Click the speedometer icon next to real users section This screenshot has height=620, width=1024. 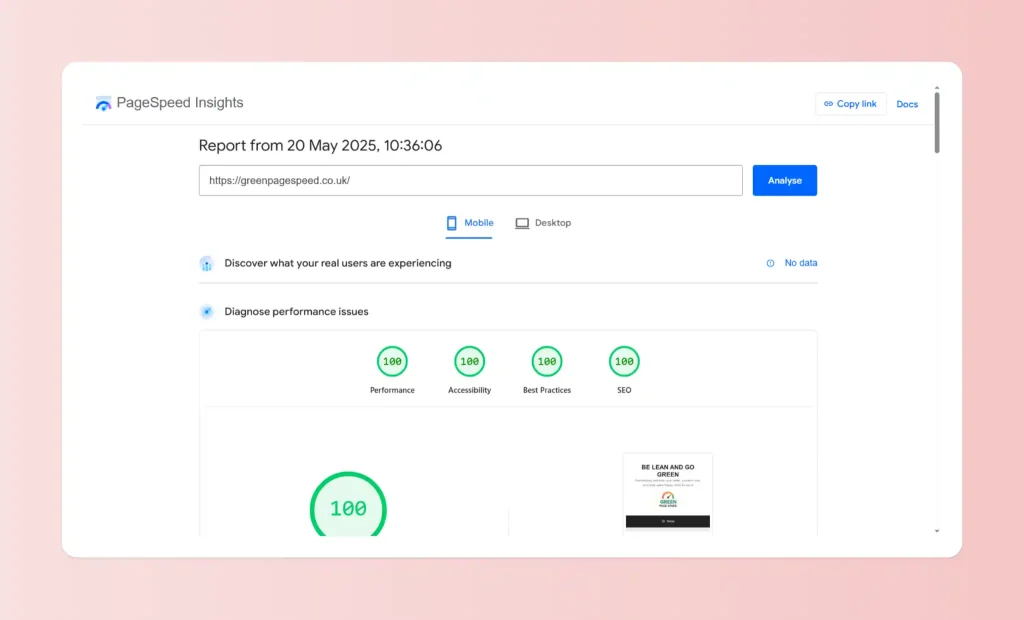(x=207, y=263)
